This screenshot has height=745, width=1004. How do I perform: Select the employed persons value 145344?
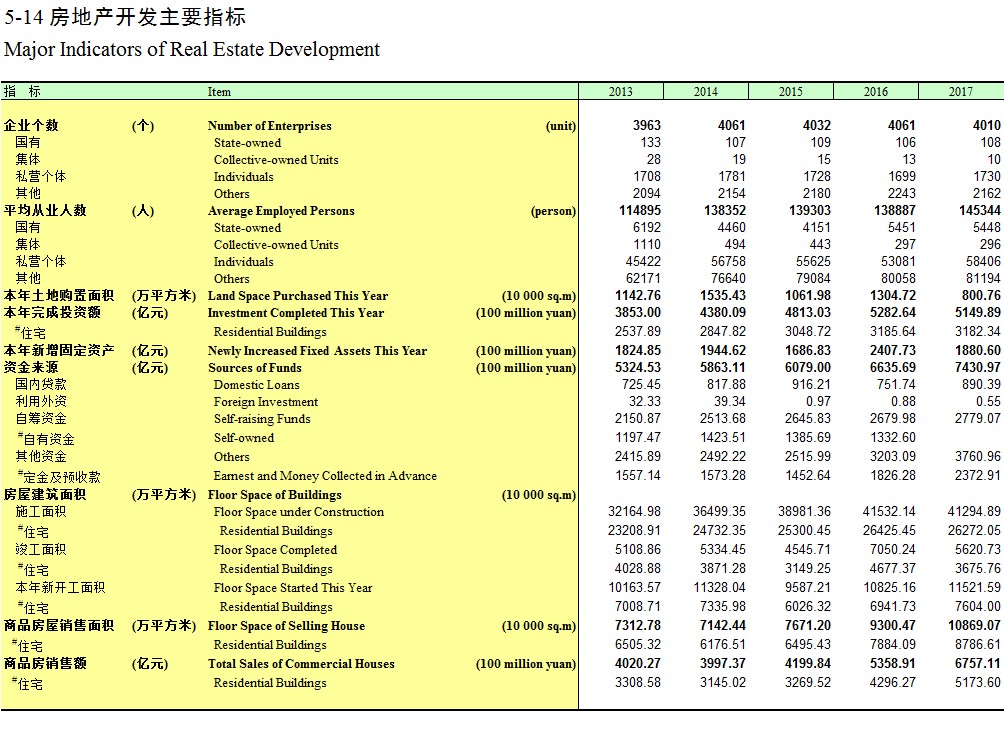(980, 211)
